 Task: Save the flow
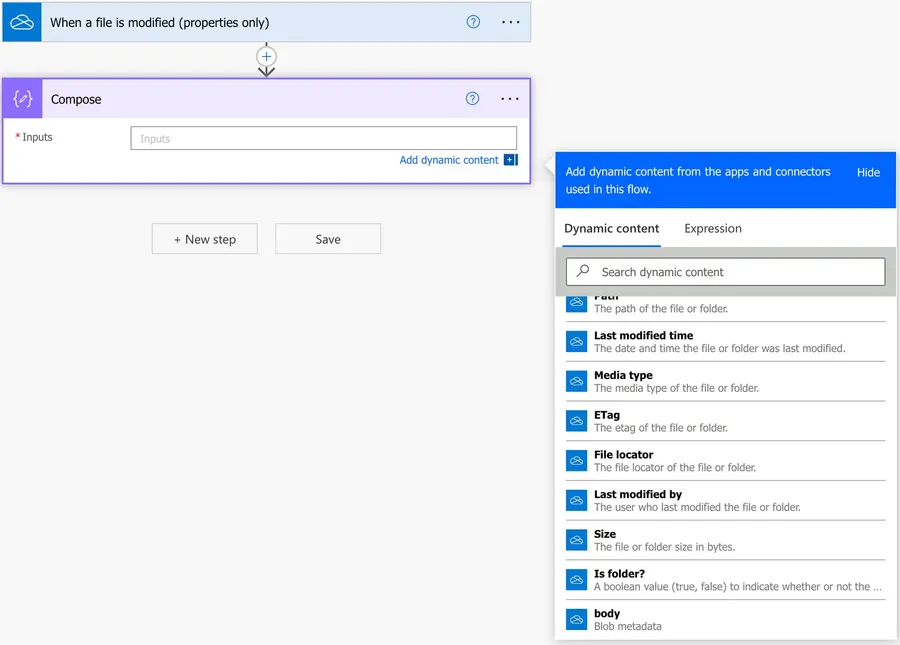[x=328, y=239]
